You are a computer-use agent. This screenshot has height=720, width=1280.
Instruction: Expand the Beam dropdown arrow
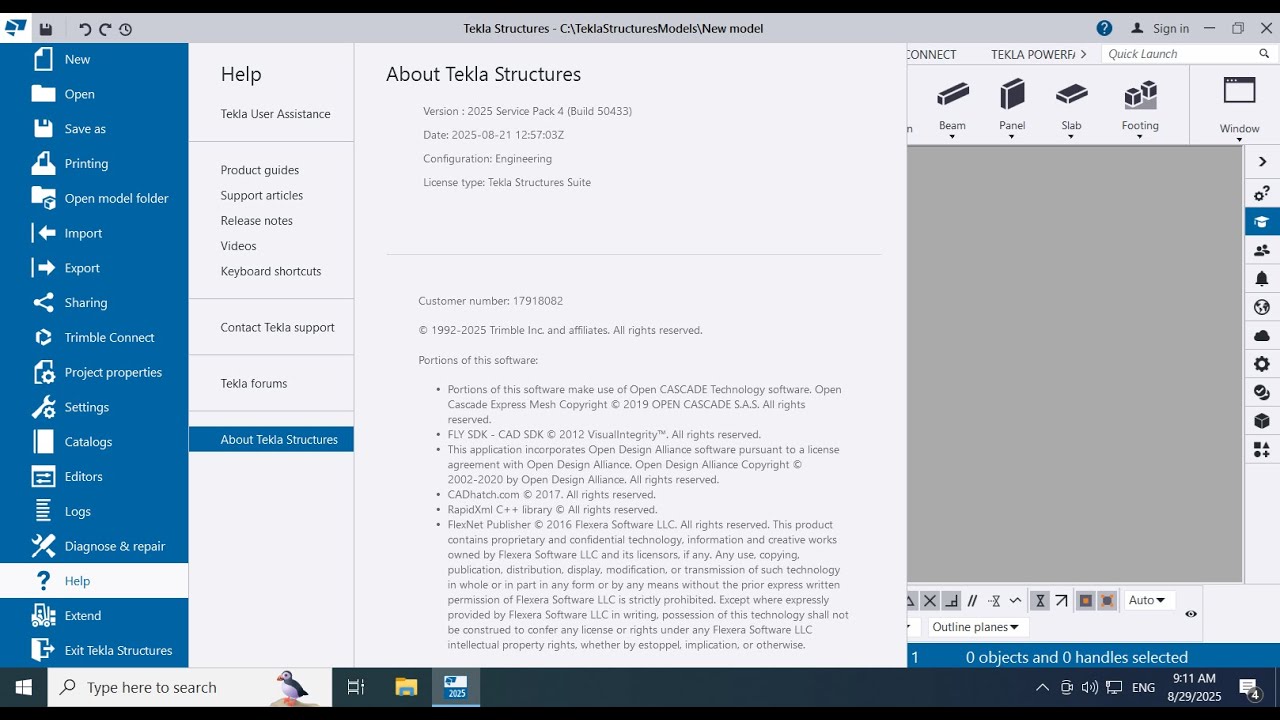[952, 137]
